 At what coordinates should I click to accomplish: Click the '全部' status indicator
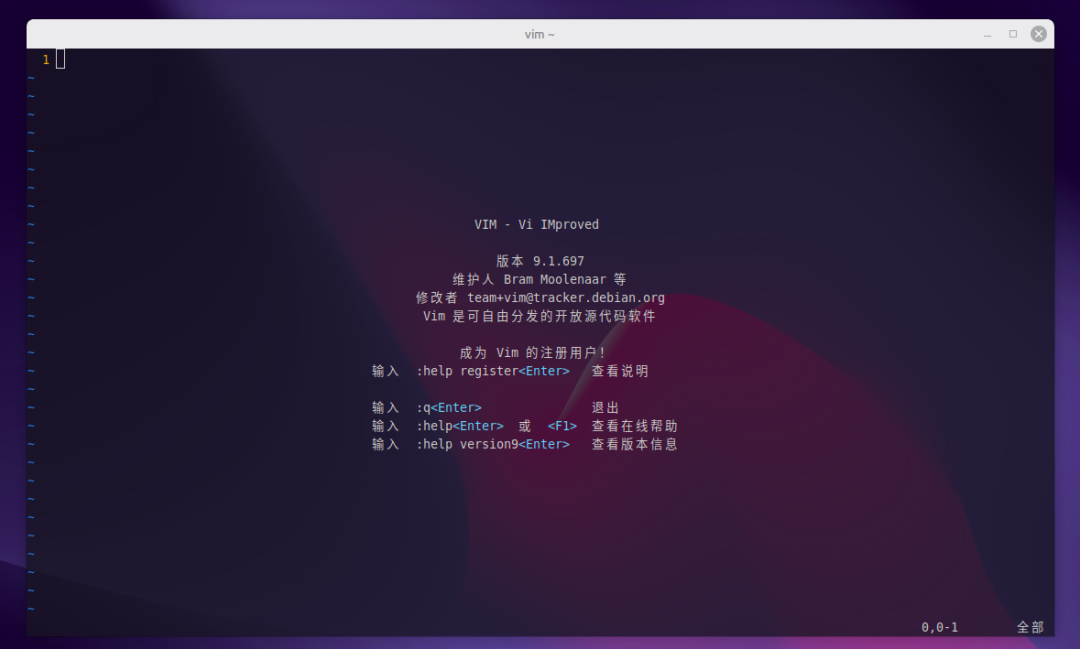(1030, 628)
